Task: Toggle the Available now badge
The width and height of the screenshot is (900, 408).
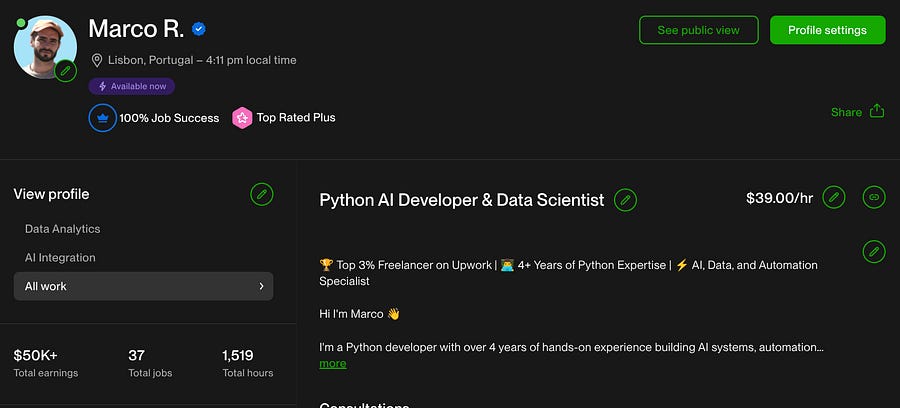Action: [x=131, y=86]
